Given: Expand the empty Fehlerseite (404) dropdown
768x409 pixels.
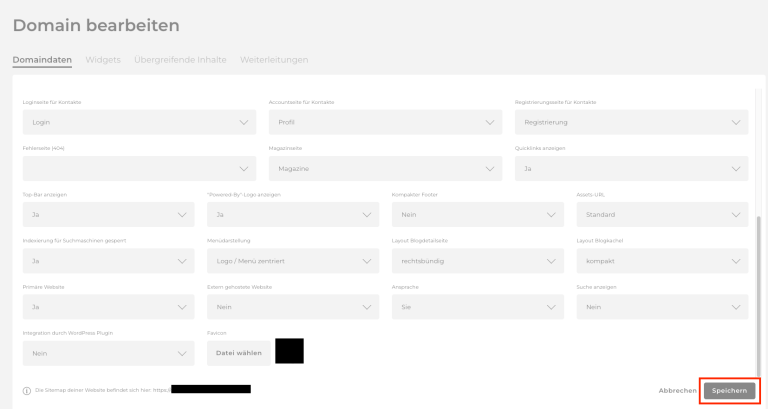Looking at the screenshot, I should [x=138, y=168].
